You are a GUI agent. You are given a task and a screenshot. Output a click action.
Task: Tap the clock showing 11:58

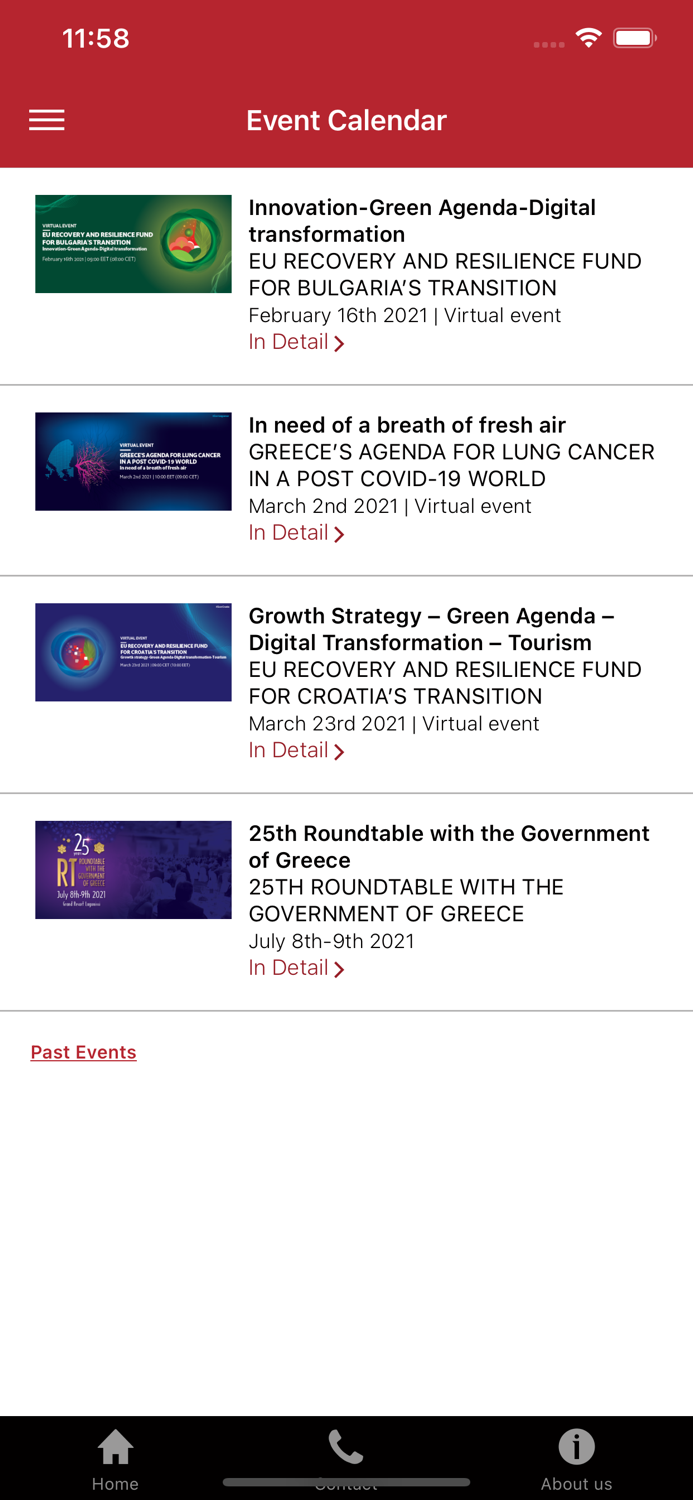coord(96,39)
